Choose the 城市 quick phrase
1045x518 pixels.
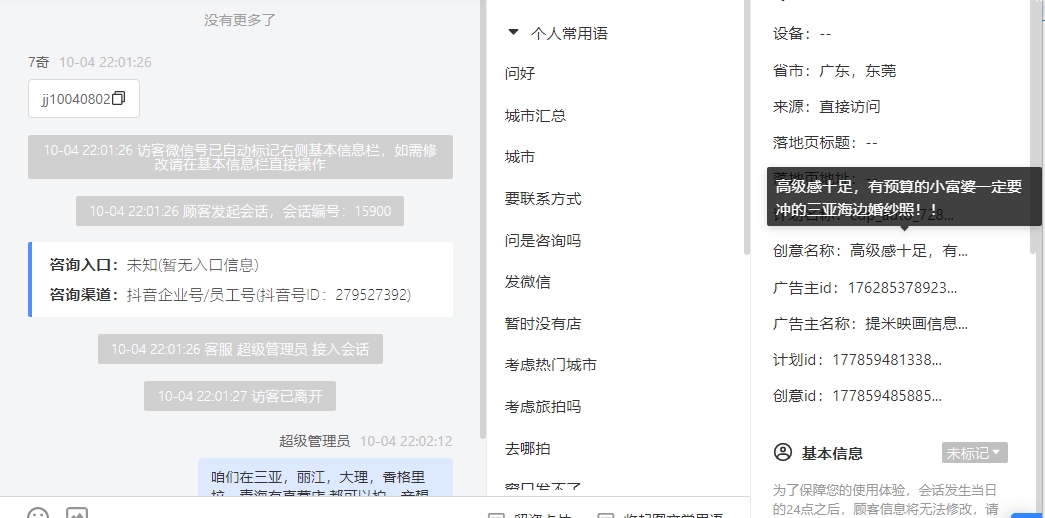coord(520,157)
